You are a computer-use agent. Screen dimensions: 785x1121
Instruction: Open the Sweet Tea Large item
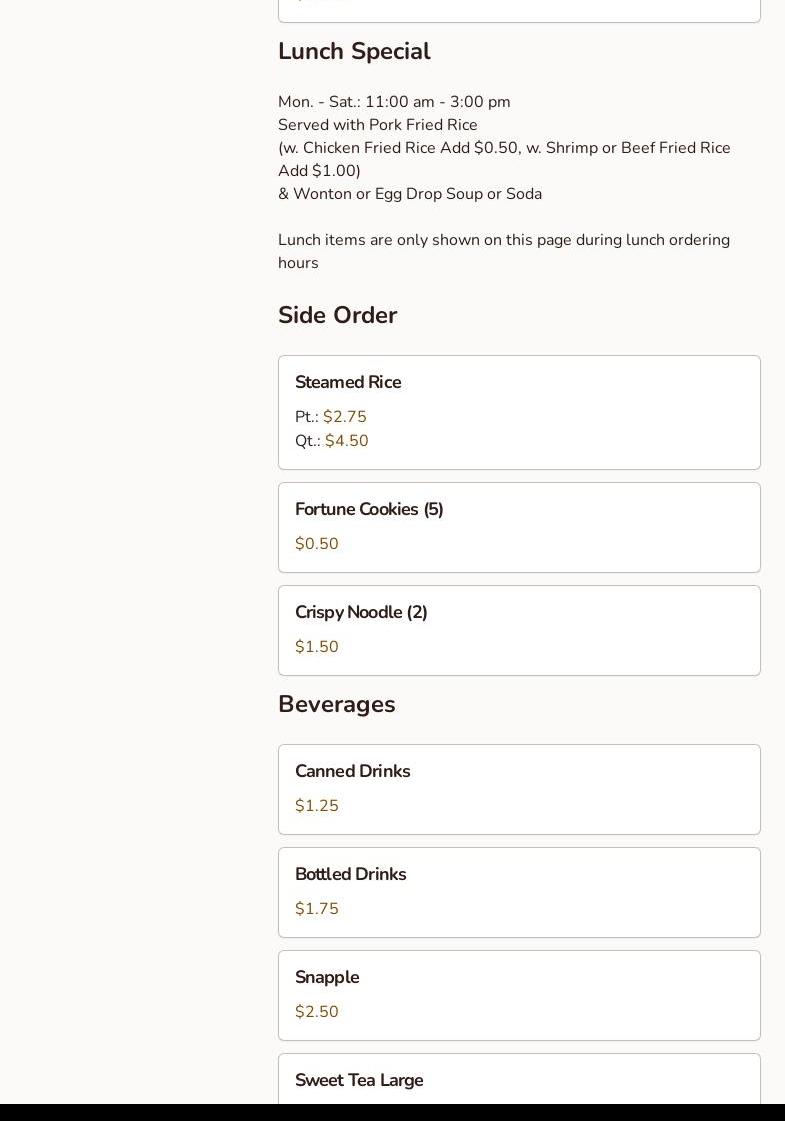(359, 1081)
